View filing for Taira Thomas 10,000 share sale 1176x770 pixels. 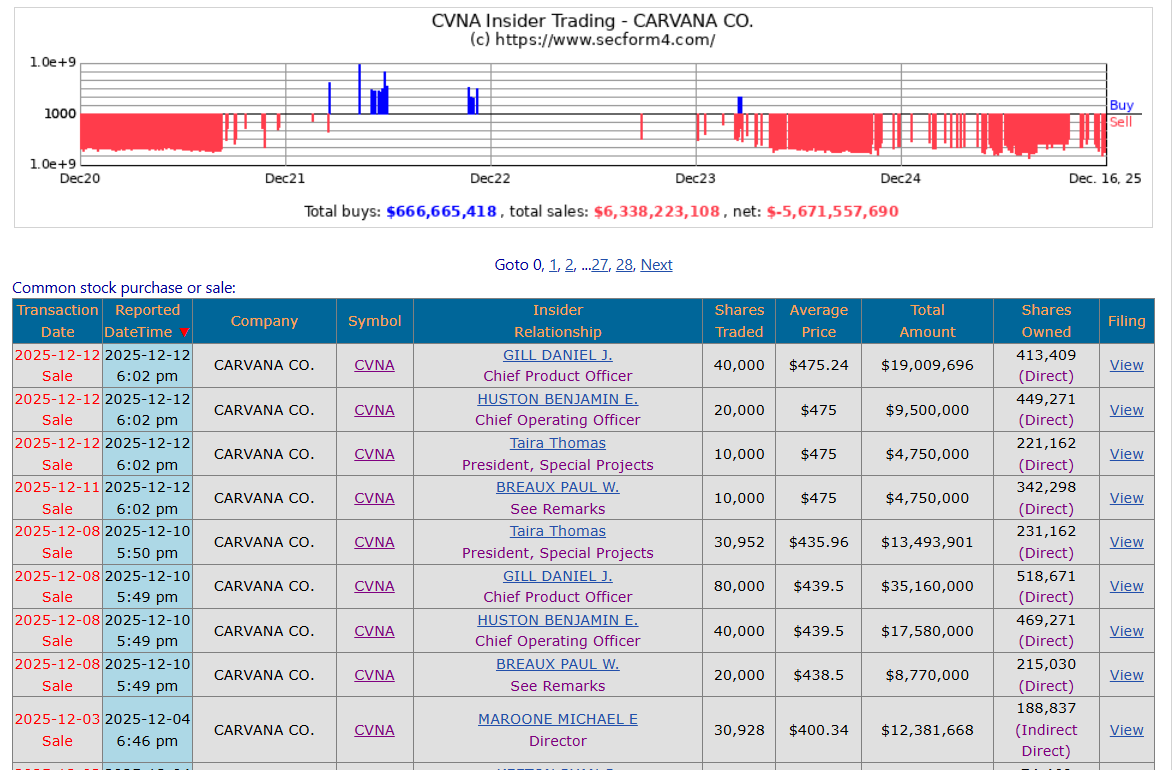click(1126, 454)
